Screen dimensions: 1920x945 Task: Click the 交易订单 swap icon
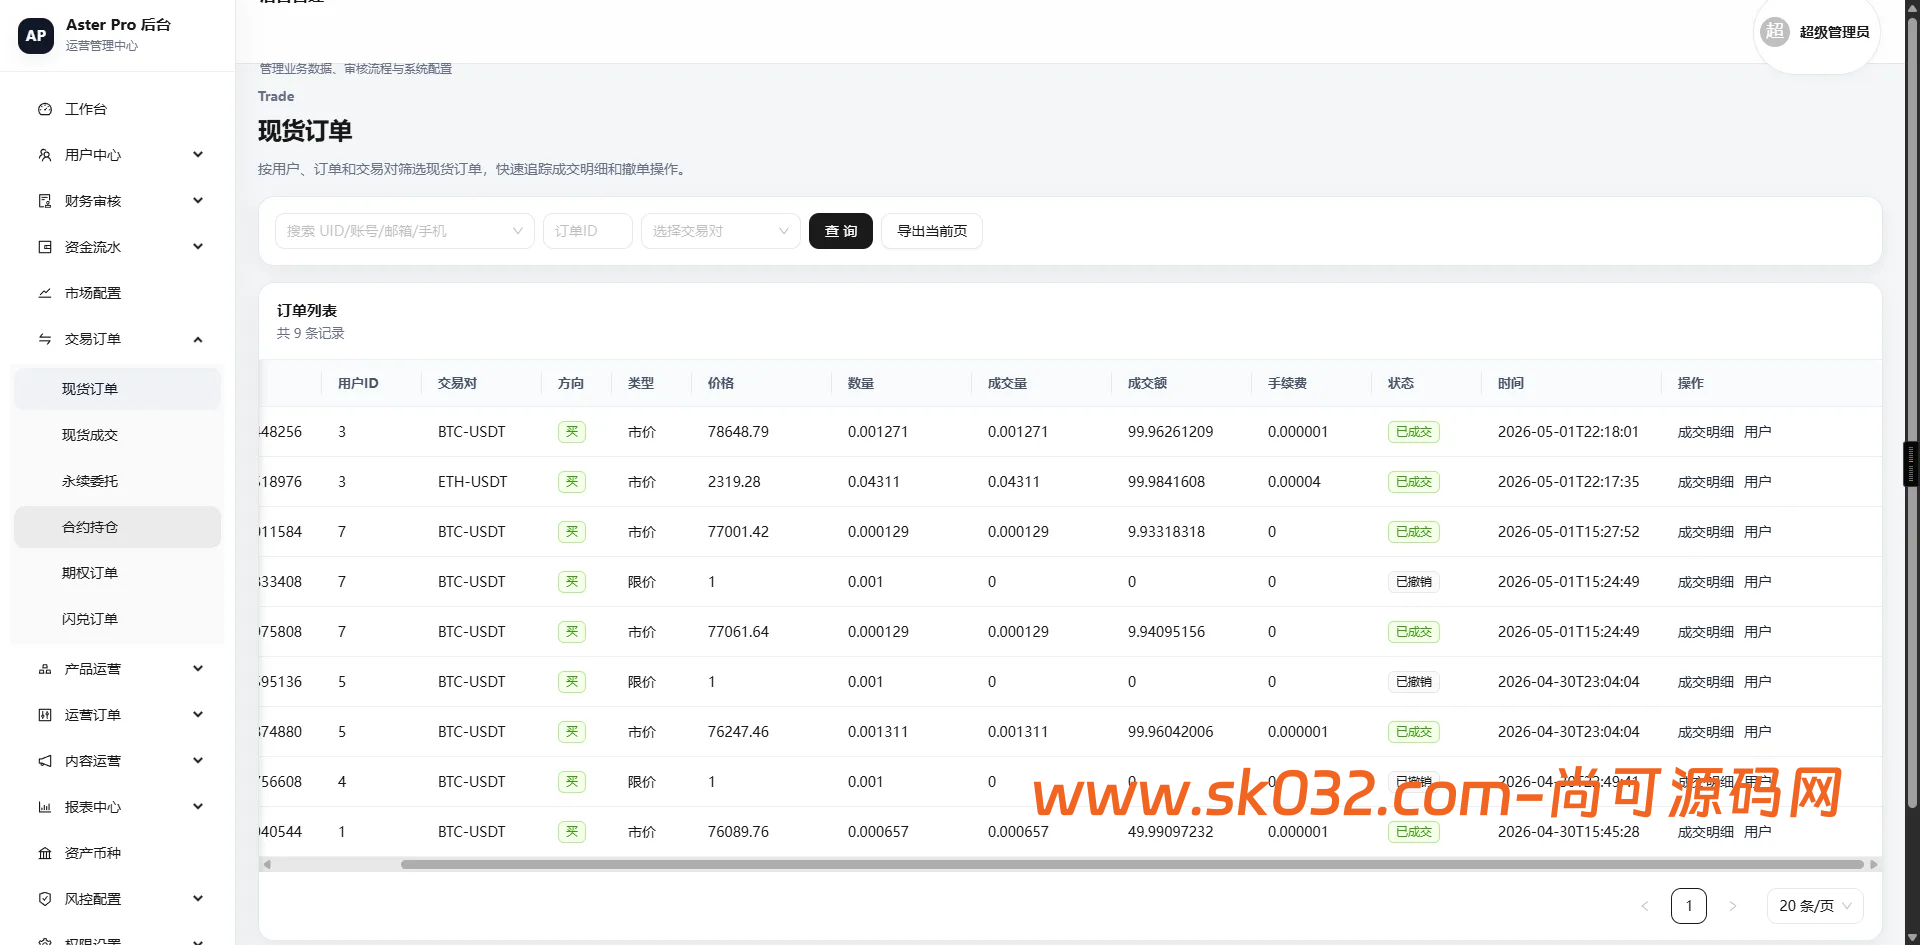pos(45,339)
